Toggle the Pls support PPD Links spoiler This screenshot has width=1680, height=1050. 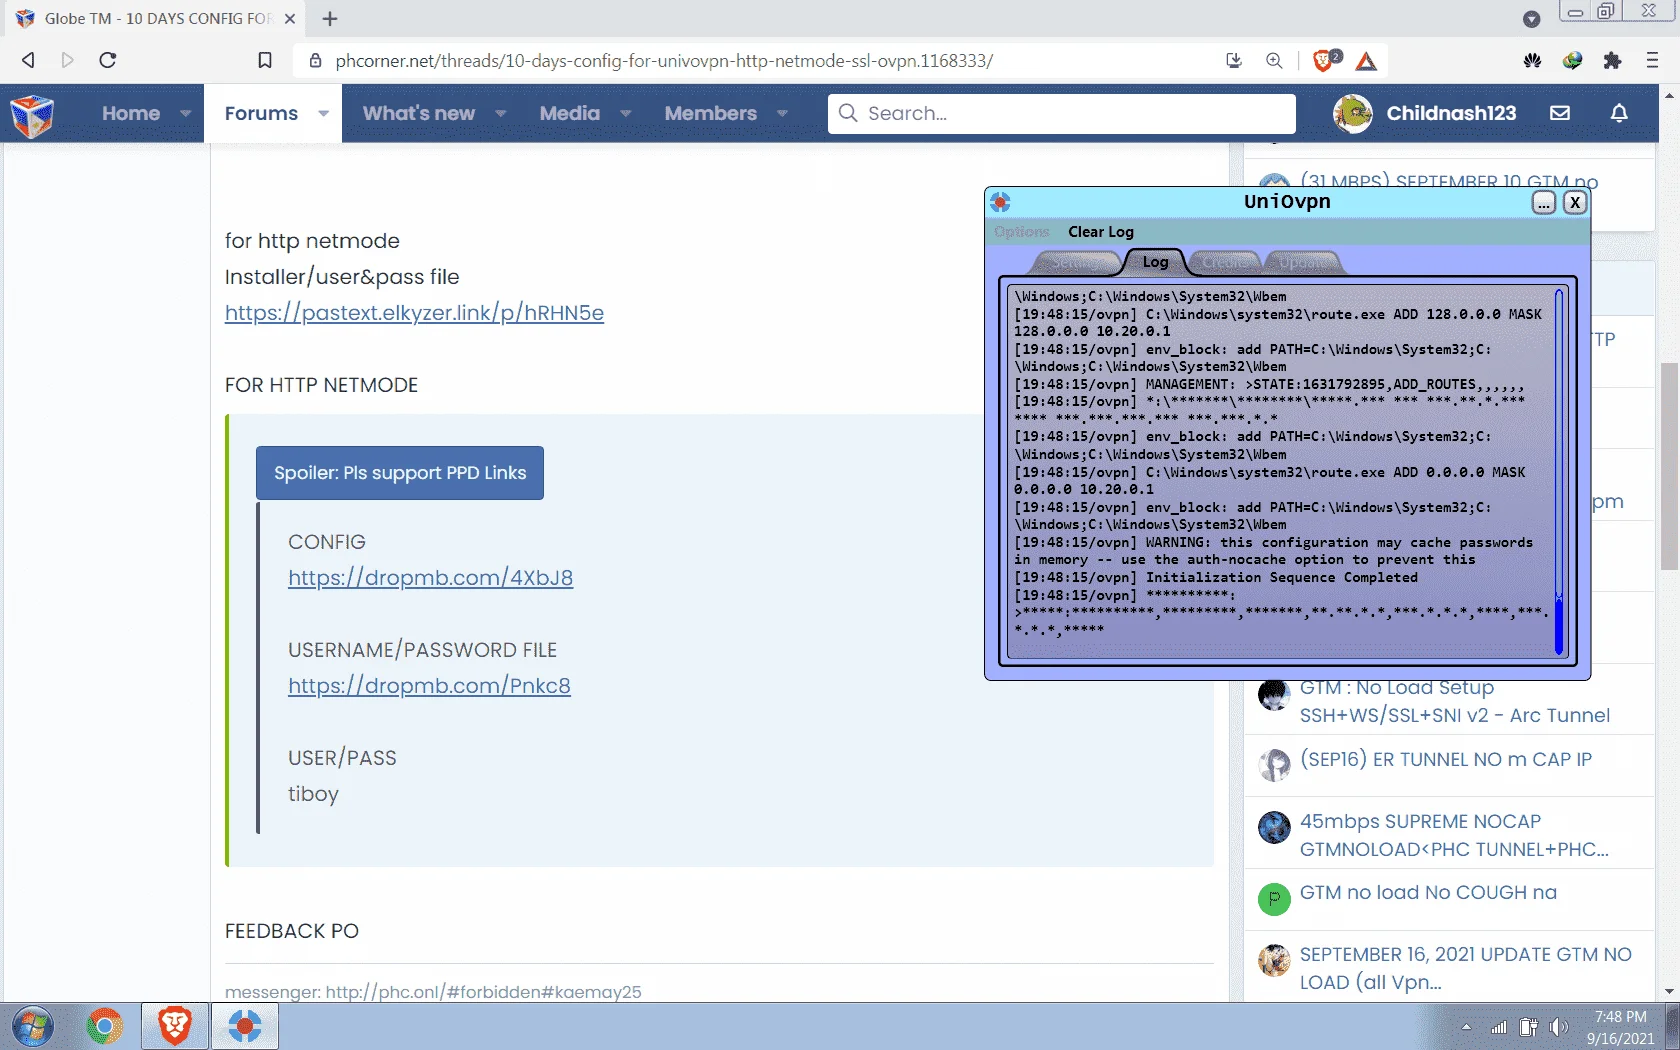[400, 473]
